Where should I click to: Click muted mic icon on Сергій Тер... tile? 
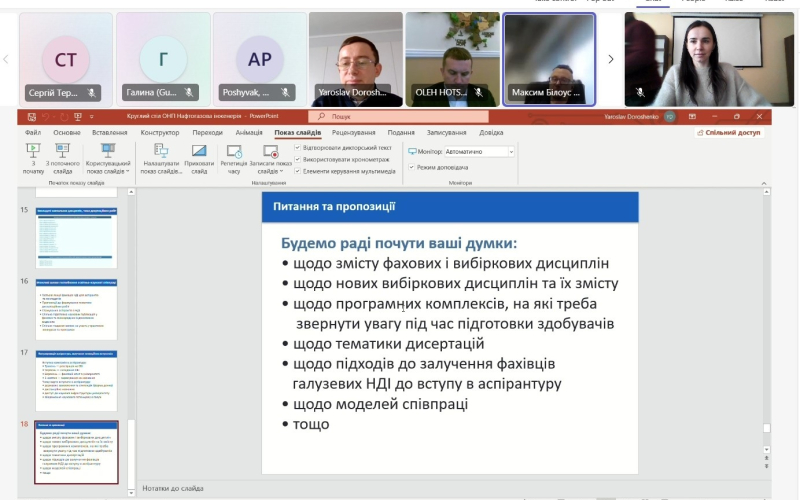coord(91,92)
